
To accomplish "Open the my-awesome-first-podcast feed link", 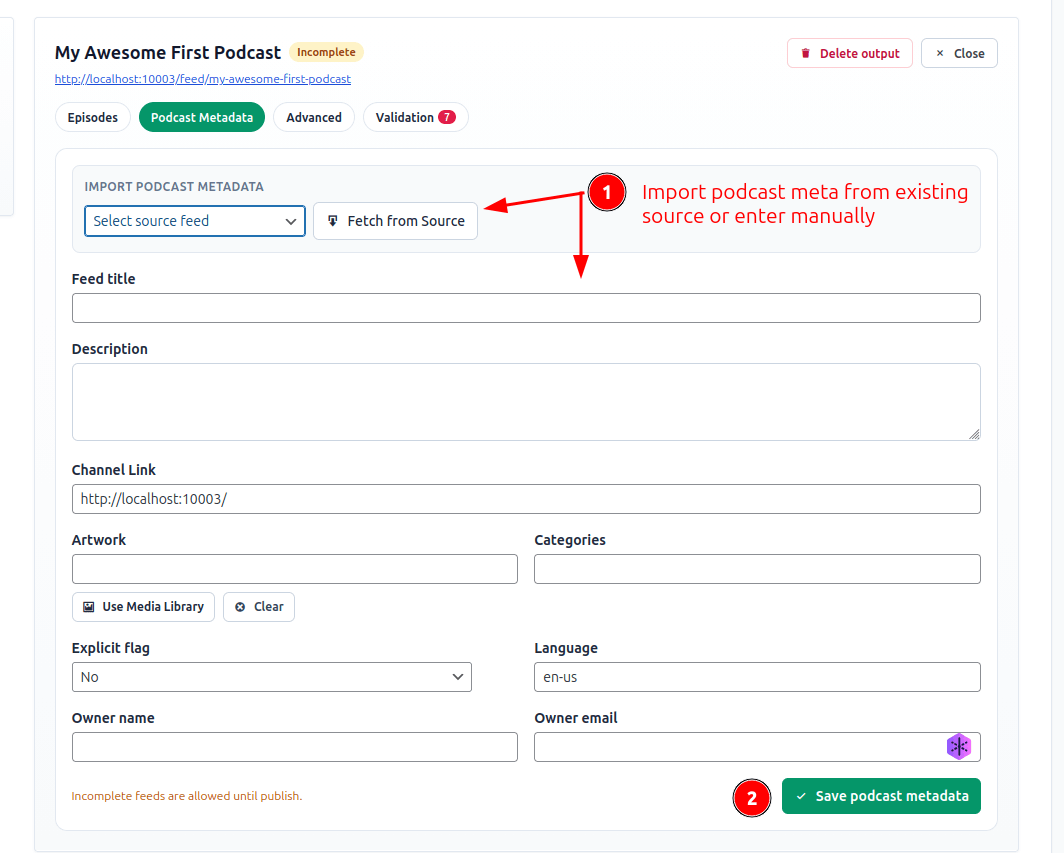I will [x=202, y=79].
